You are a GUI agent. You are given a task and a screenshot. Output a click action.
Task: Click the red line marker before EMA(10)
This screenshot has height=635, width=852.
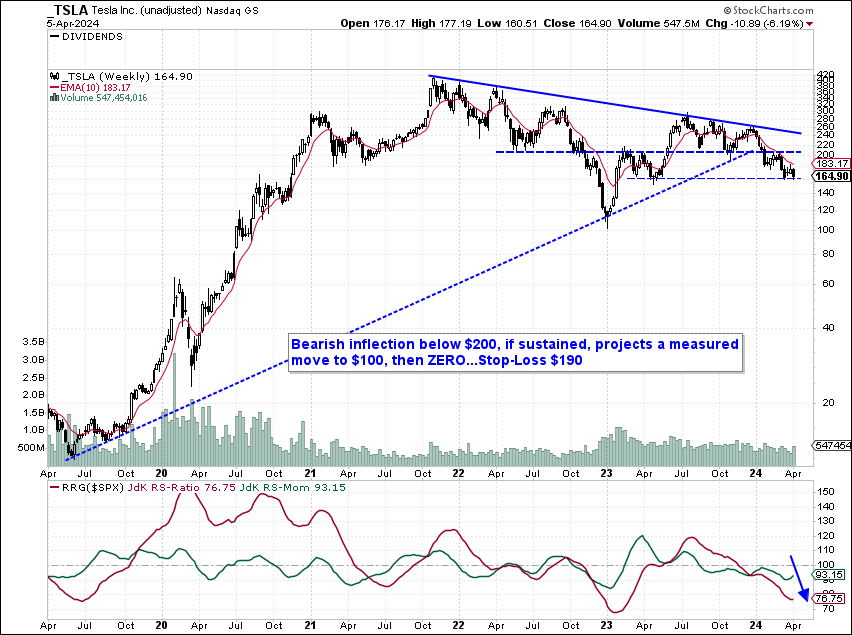click(x=53, y=87)
